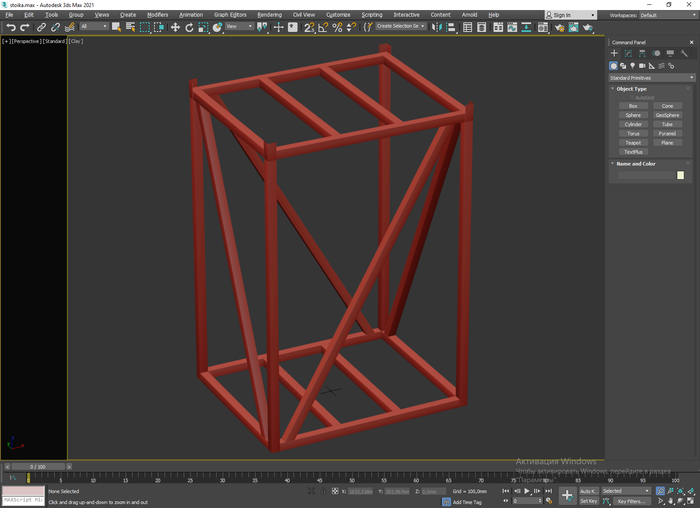Viewport: 700px width, 508px height.
Task: Activate the Select and Link tool
Action: (x=41, y=27)
